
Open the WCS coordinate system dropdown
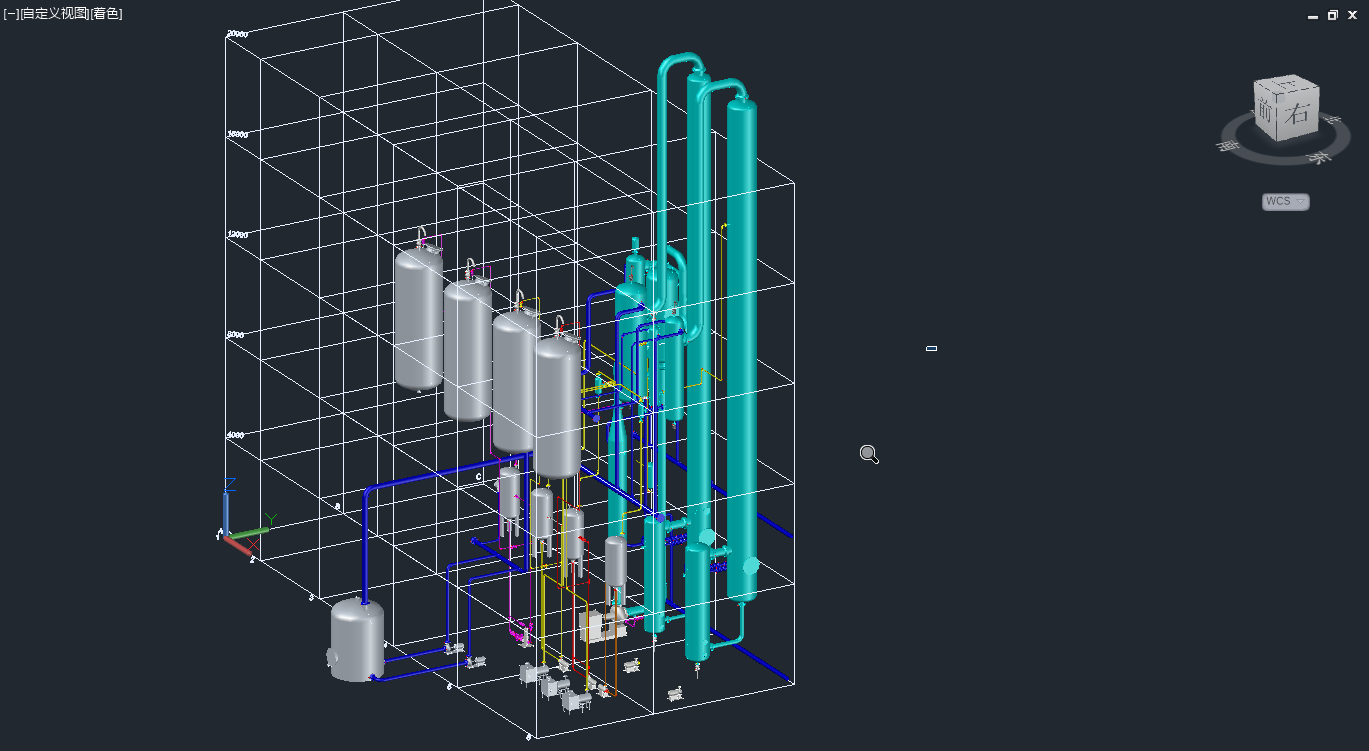pyautogui.click(x=1285, y=202)
